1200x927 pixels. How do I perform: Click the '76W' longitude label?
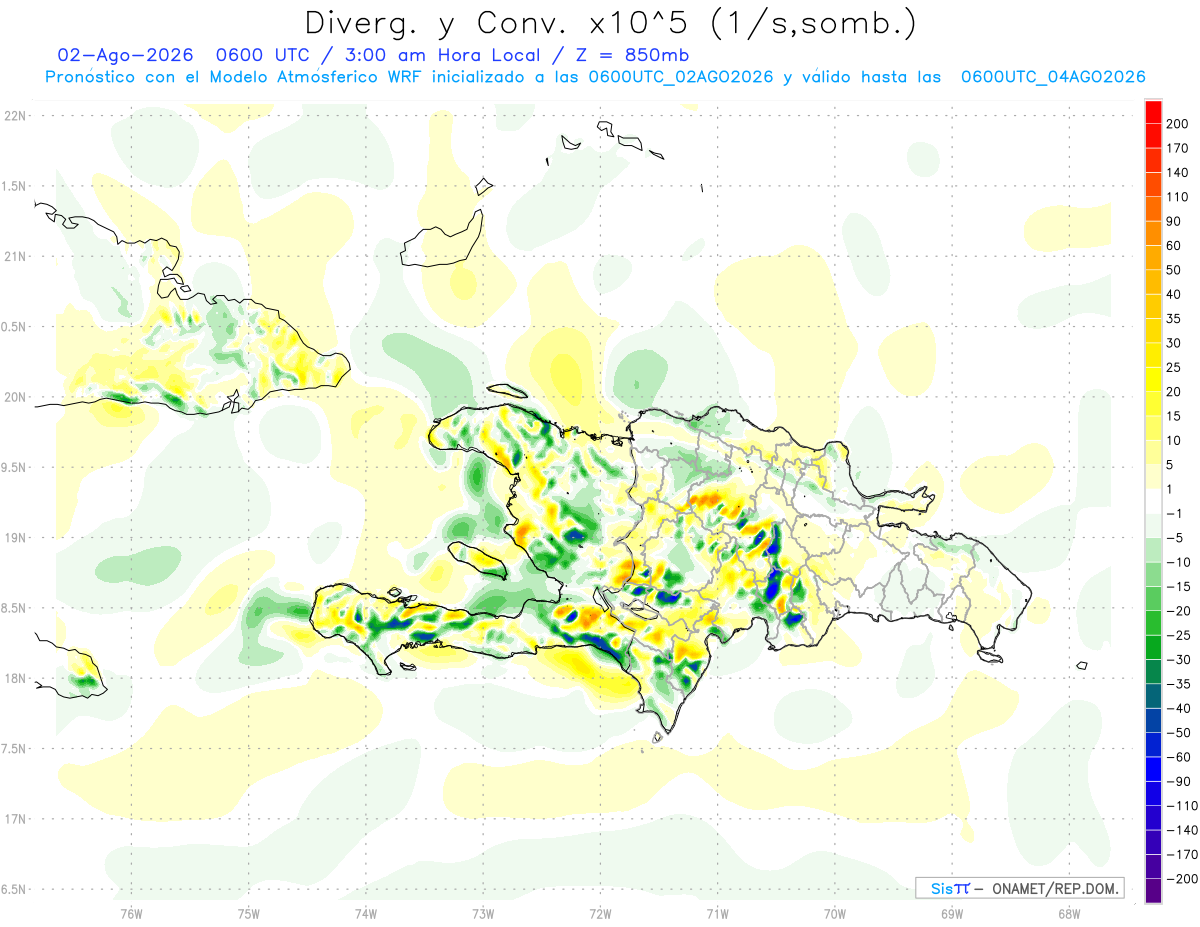point(131,914)
